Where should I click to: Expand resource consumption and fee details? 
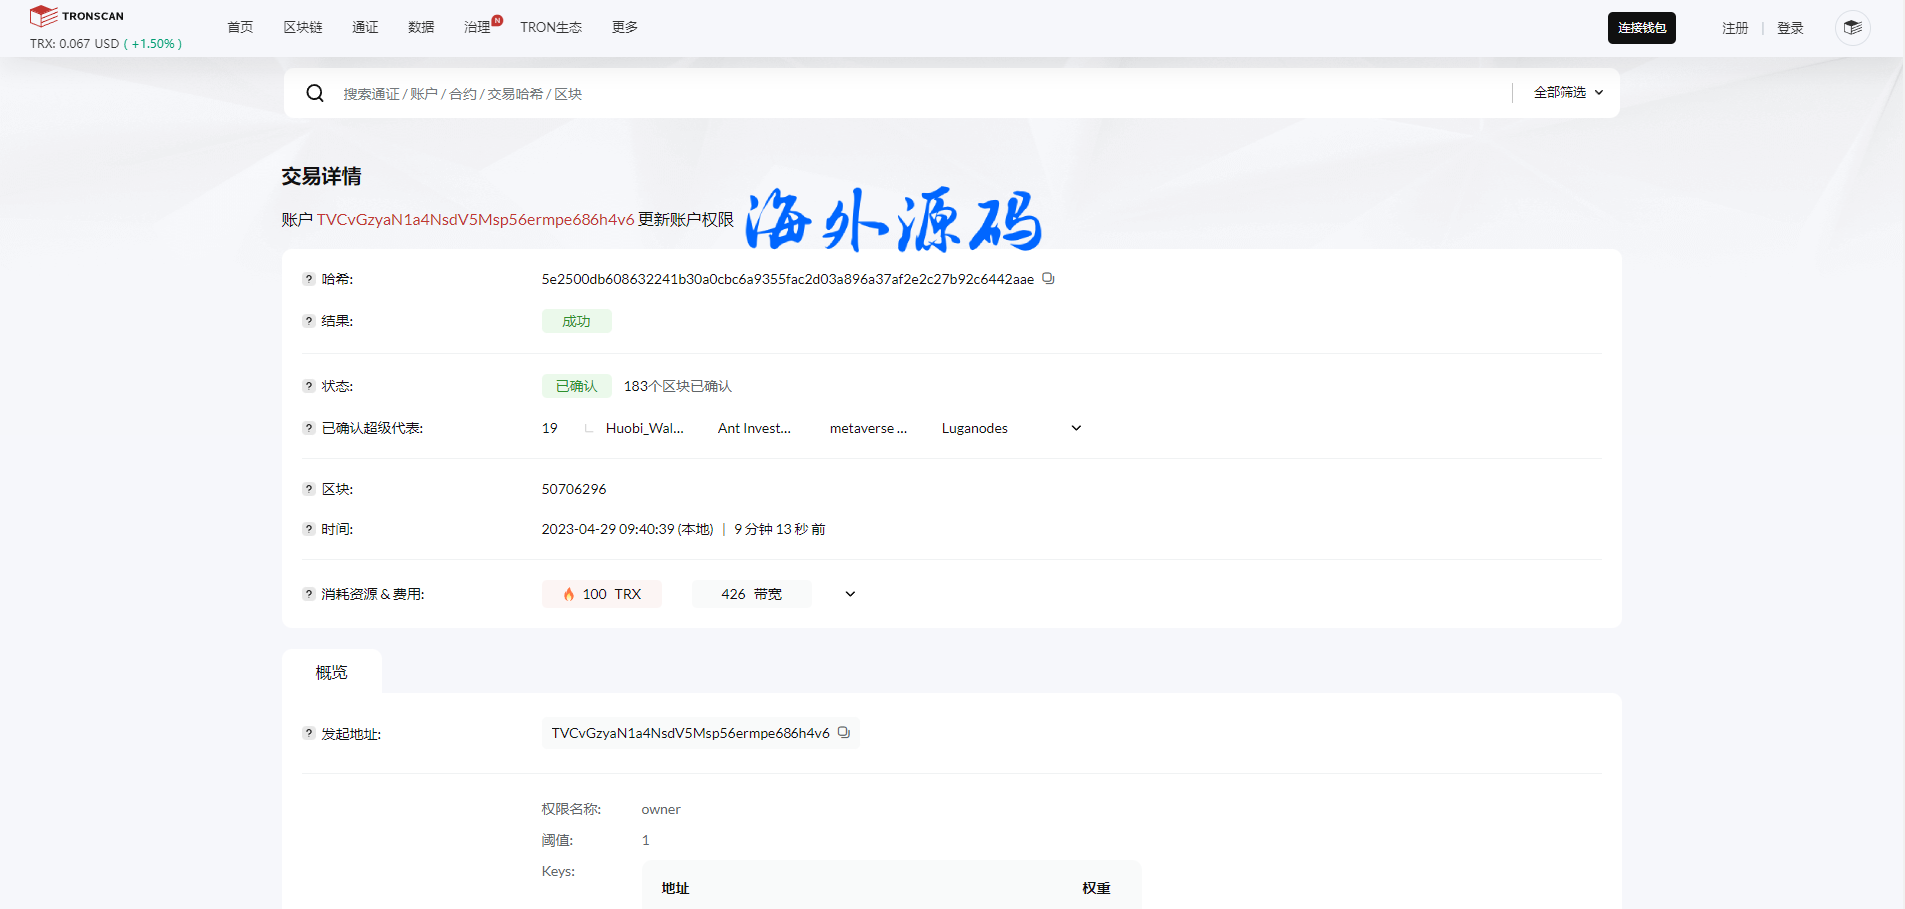point(850,594)
